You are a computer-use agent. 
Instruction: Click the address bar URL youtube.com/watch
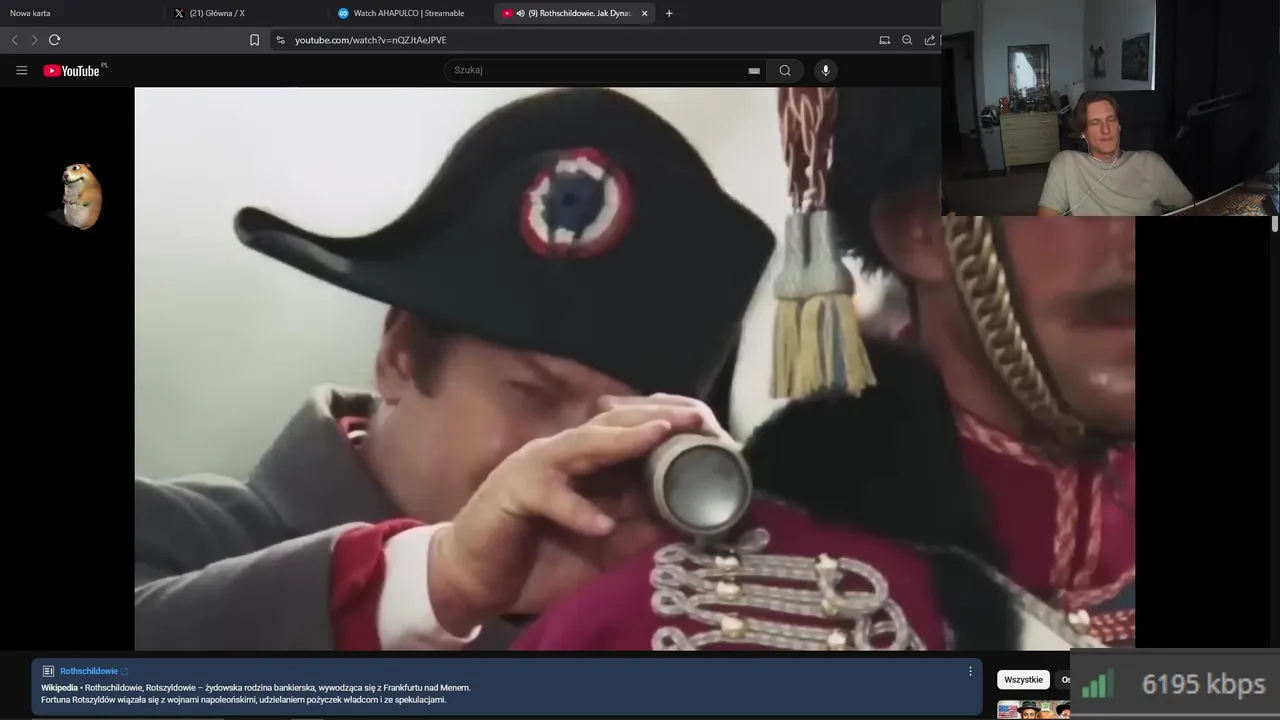point(371,40)
